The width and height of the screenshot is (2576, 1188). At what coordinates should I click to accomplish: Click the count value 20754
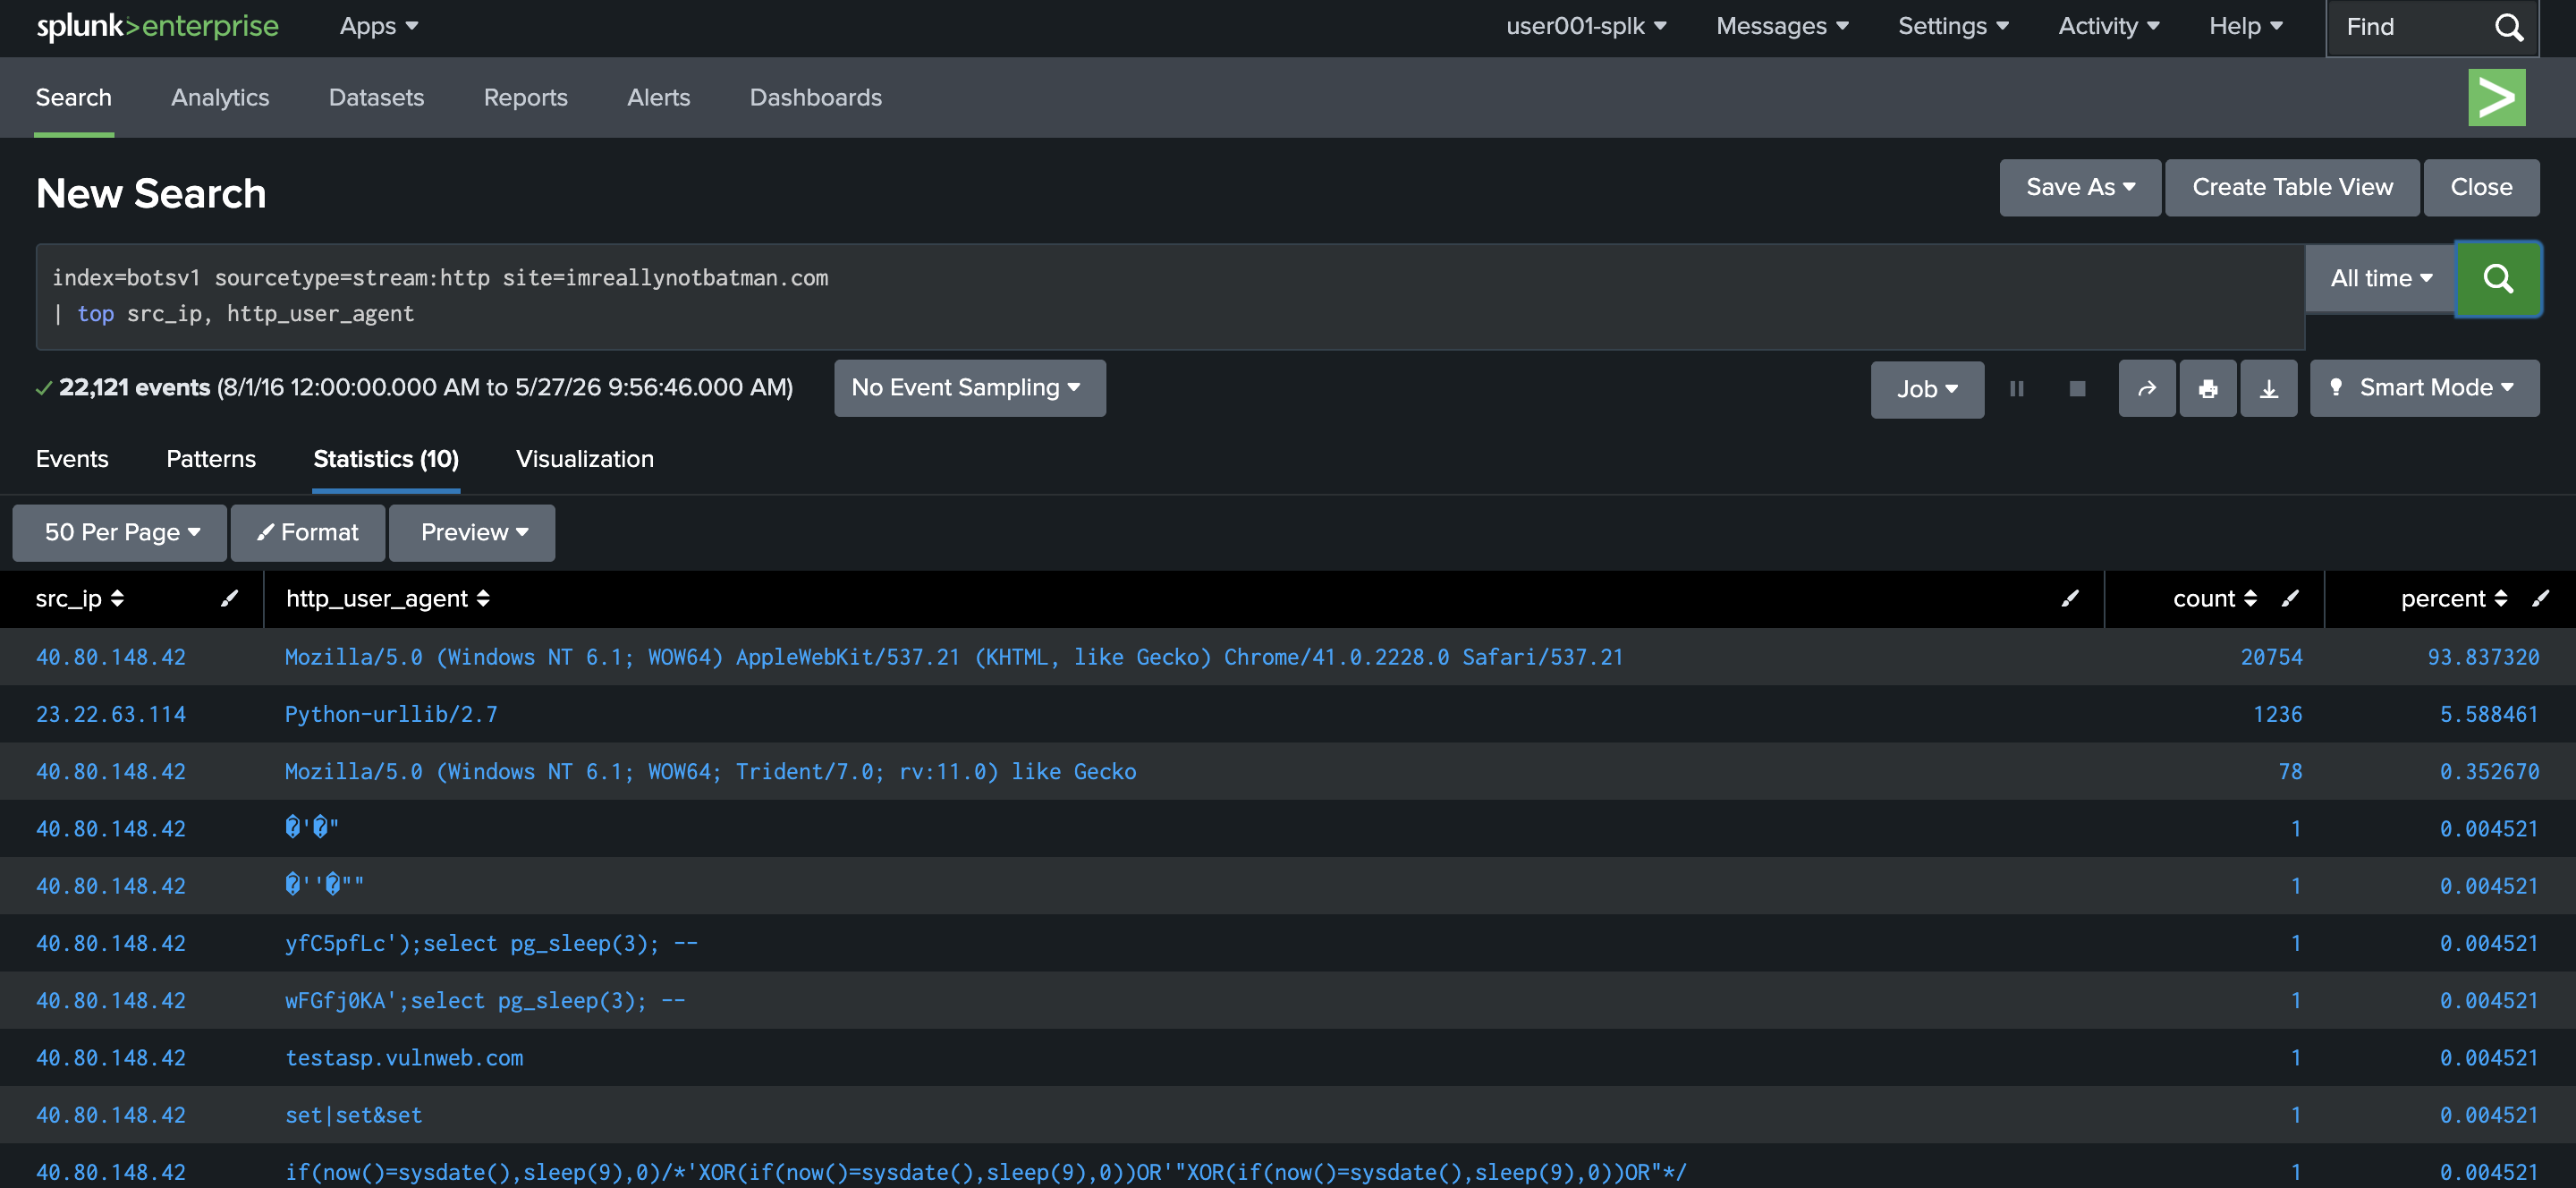pyautogui.click(x=2271, y=657)
